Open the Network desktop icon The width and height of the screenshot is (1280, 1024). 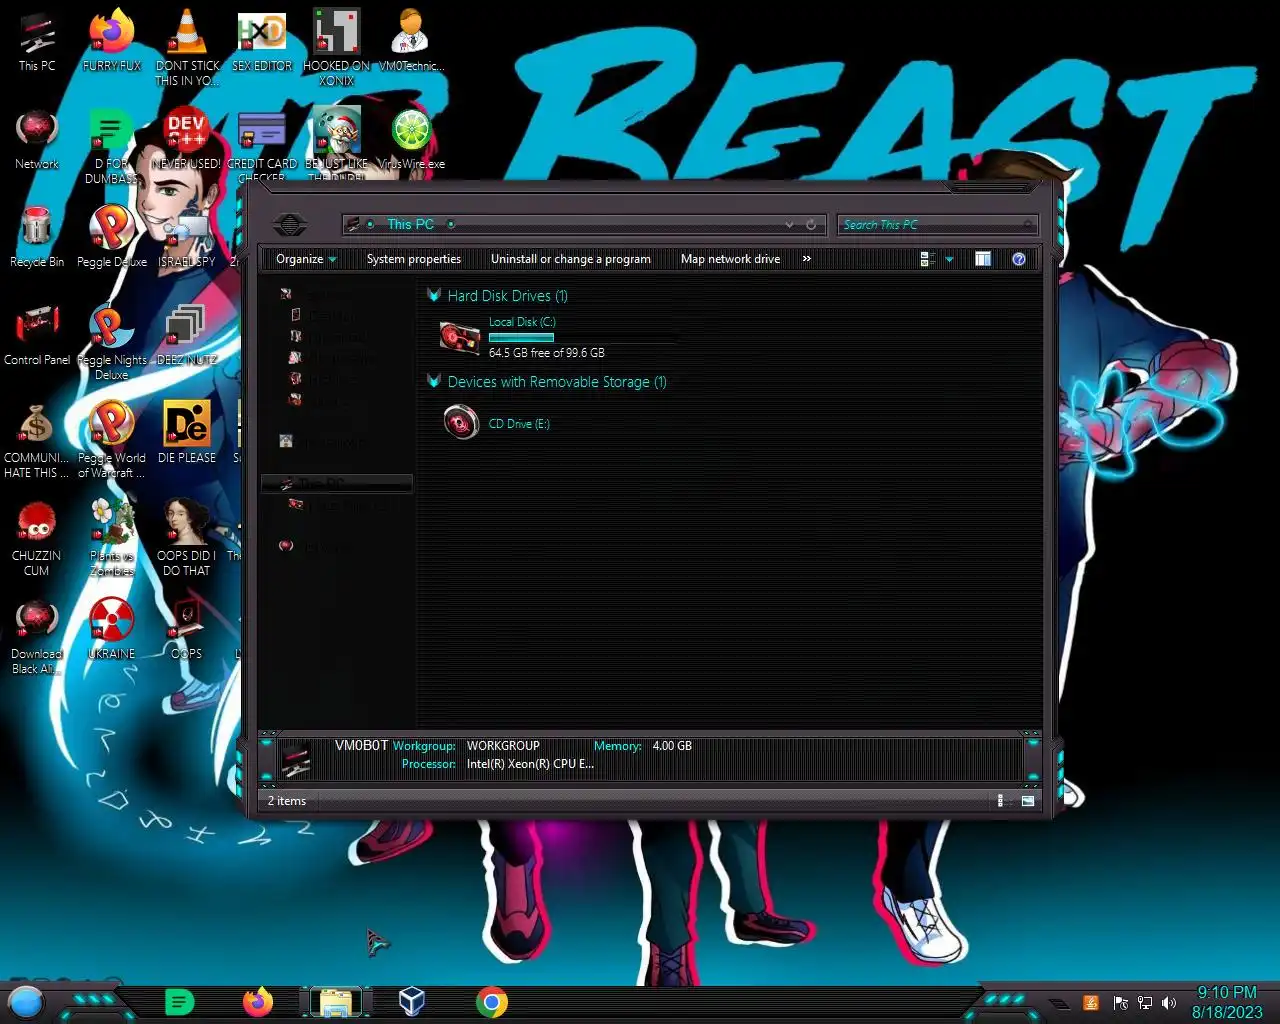coord(37,138)
